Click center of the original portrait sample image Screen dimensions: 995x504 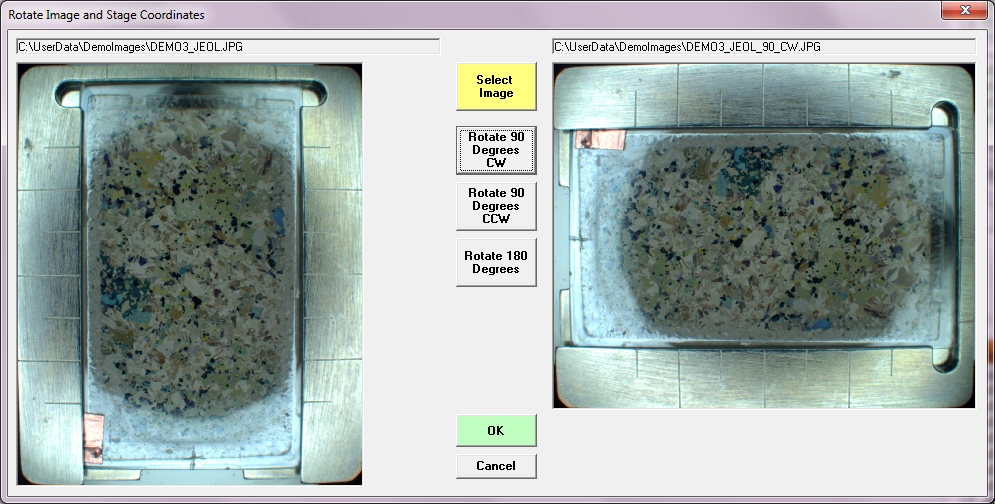[x=190, y=275]
